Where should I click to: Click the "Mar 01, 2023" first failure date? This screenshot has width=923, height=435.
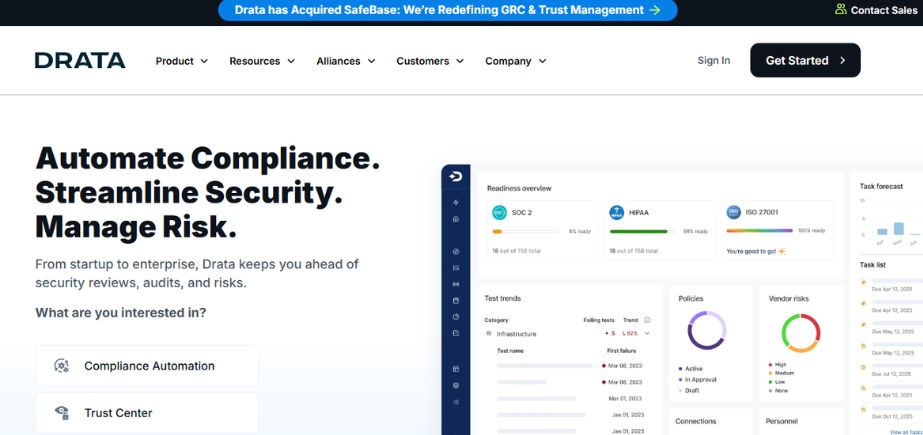tap(626, 399)
